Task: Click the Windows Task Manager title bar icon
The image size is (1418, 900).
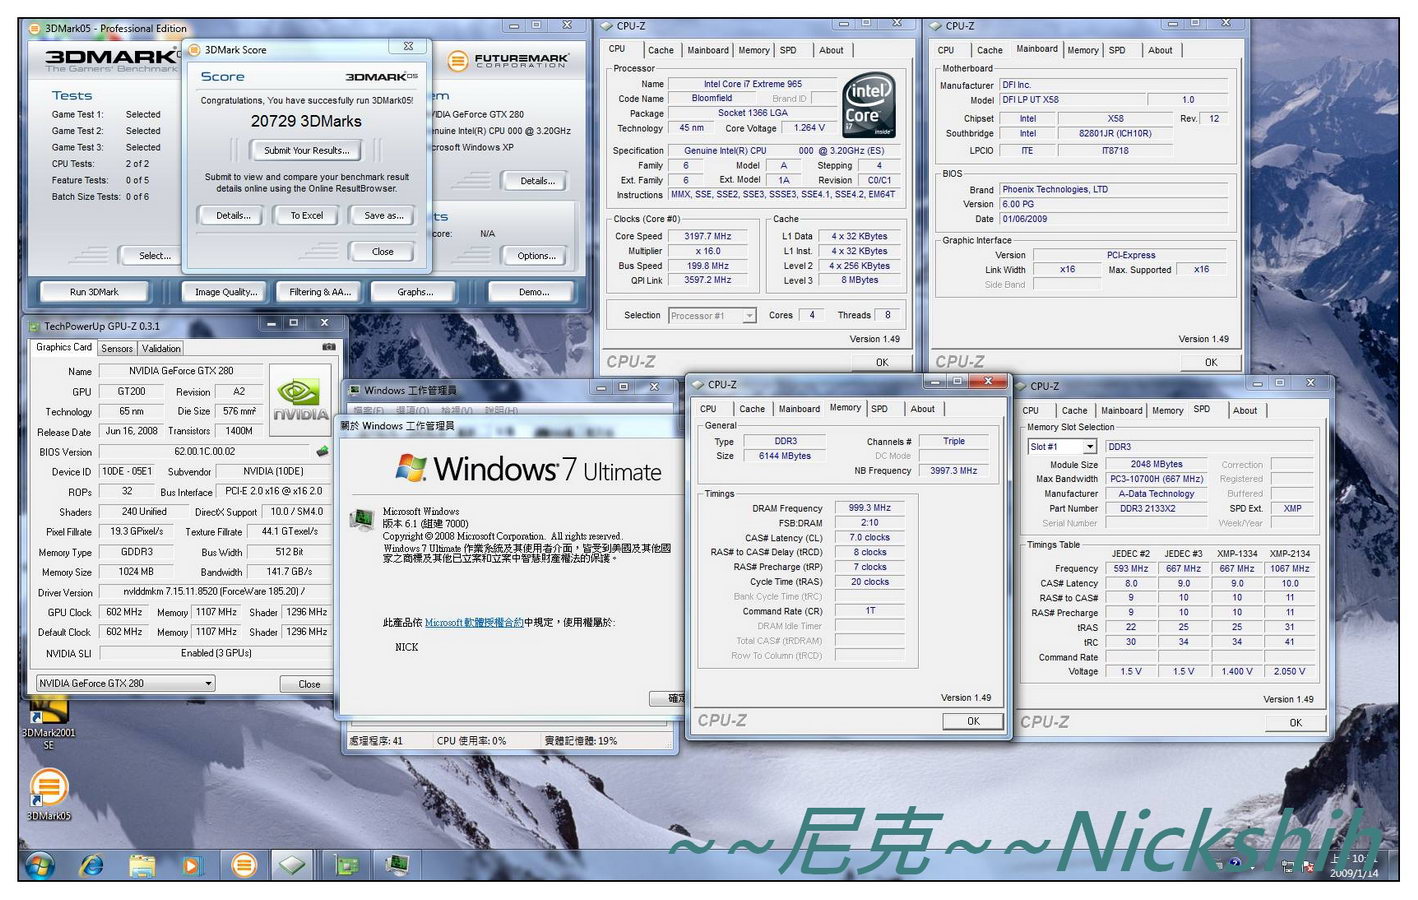Action: pos(354,390)
